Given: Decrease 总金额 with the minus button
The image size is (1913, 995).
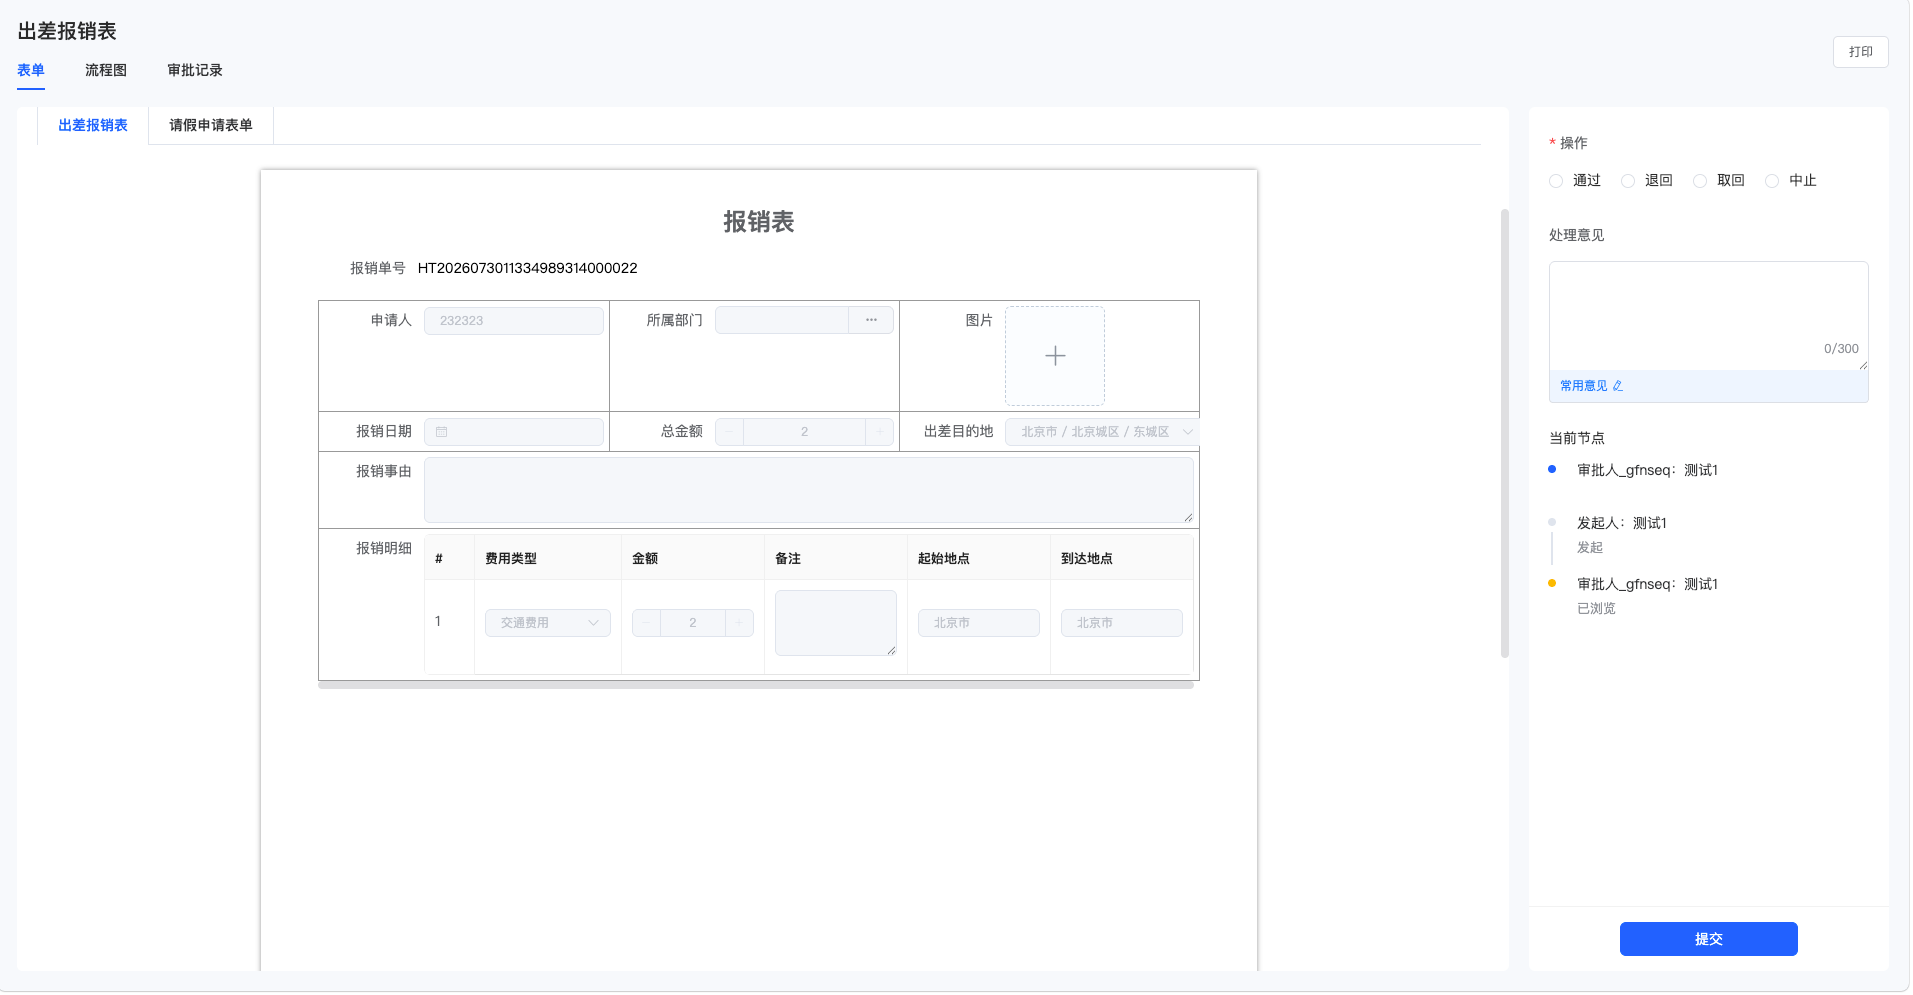Looking at the screenshot, I should click(729, 432).
